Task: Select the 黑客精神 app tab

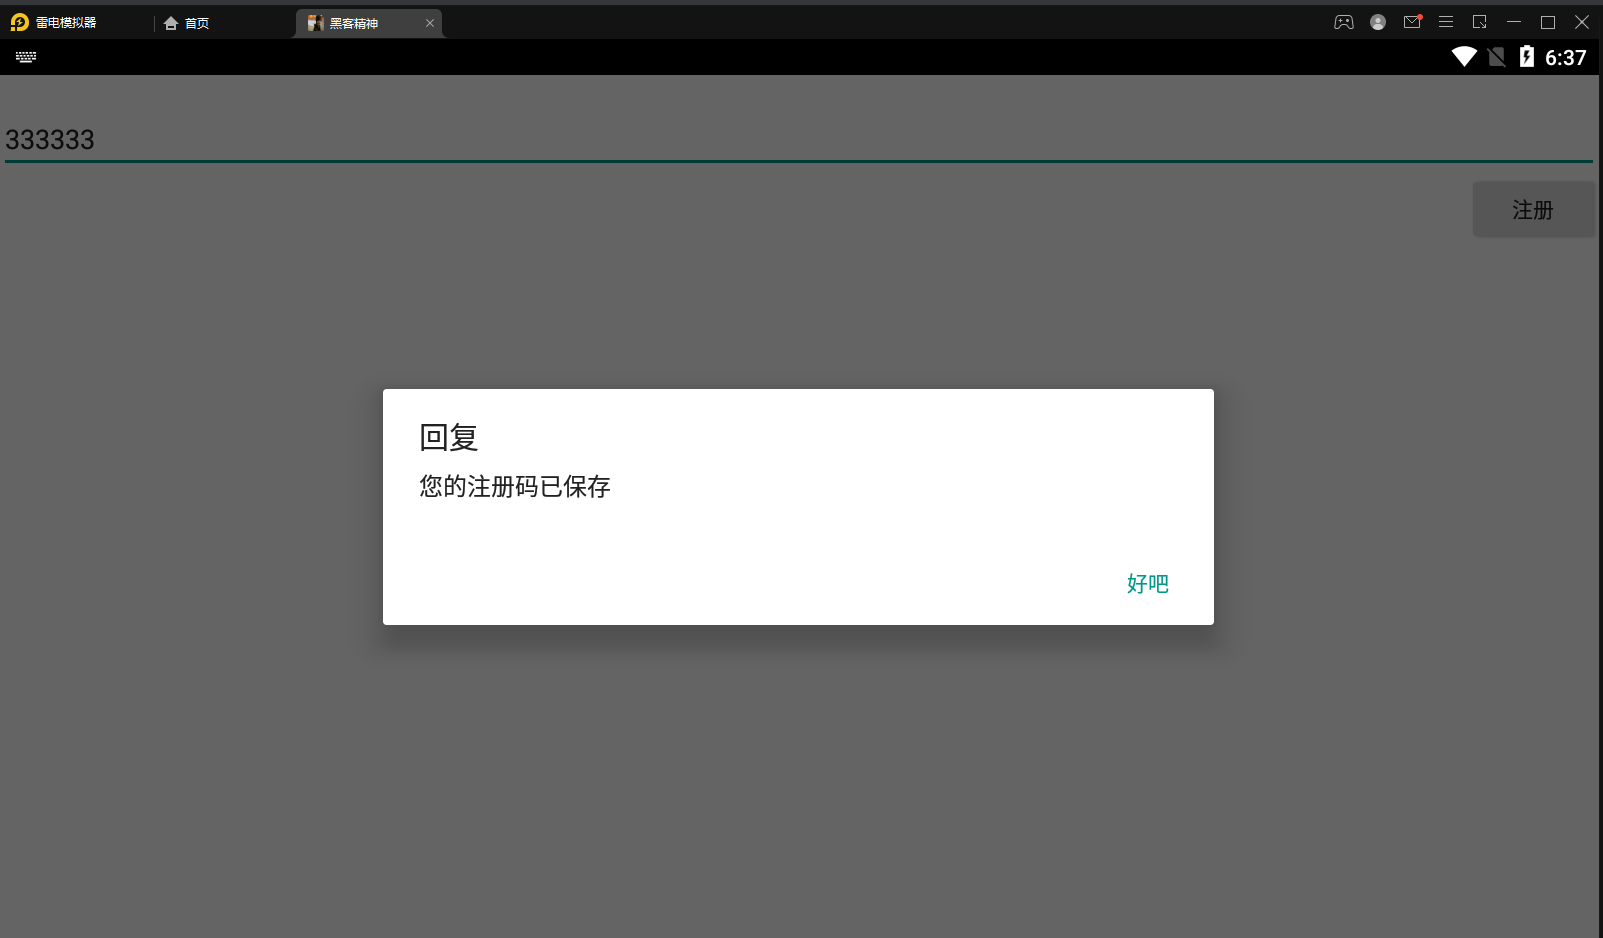Action: click(x=355, y=22)
